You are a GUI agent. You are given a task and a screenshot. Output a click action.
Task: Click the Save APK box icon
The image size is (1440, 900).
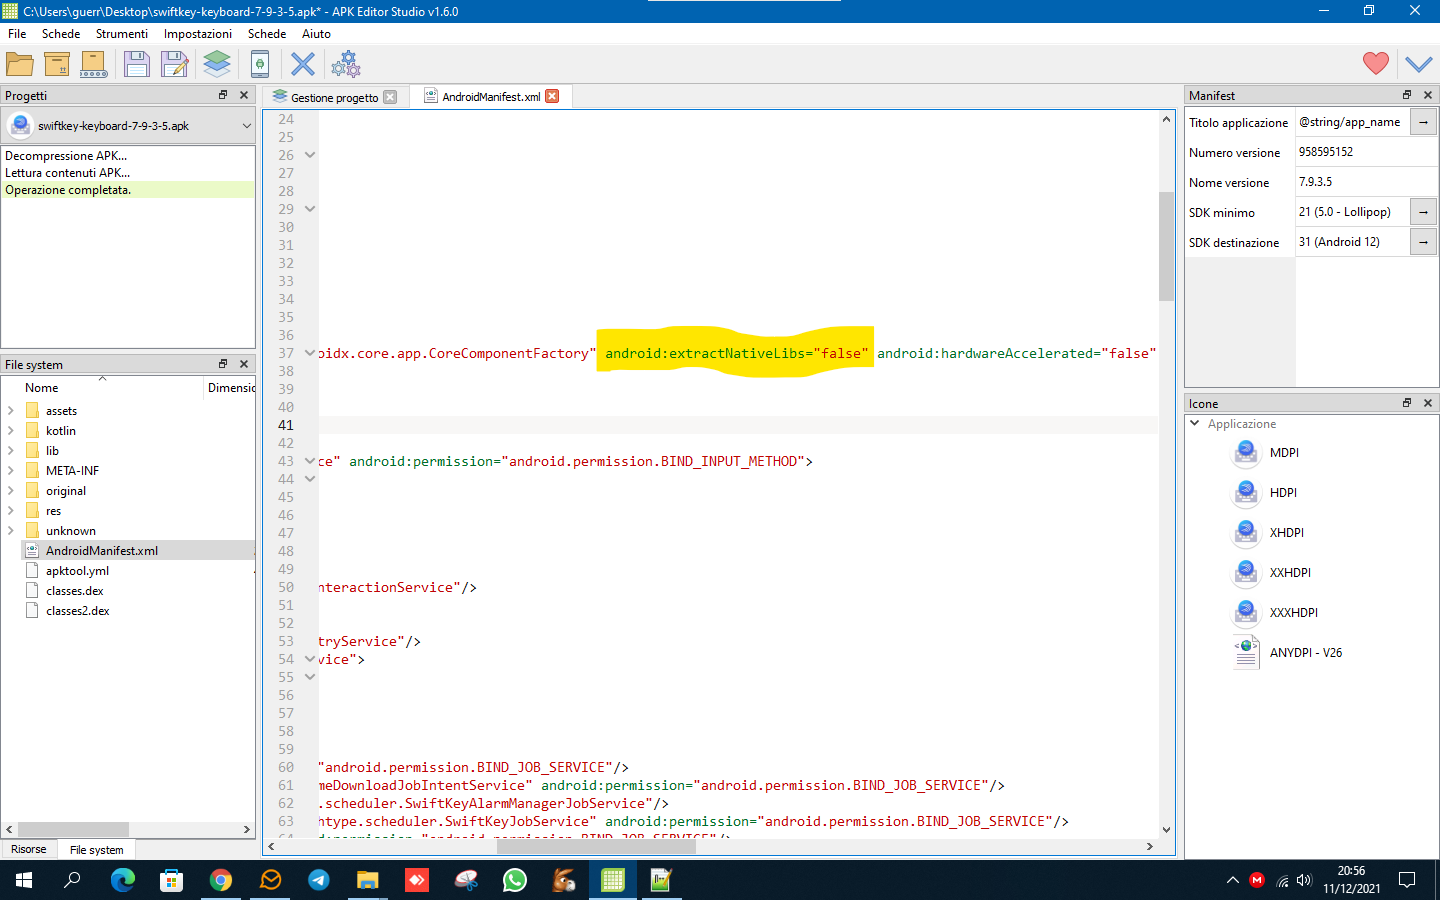point(57,64)
